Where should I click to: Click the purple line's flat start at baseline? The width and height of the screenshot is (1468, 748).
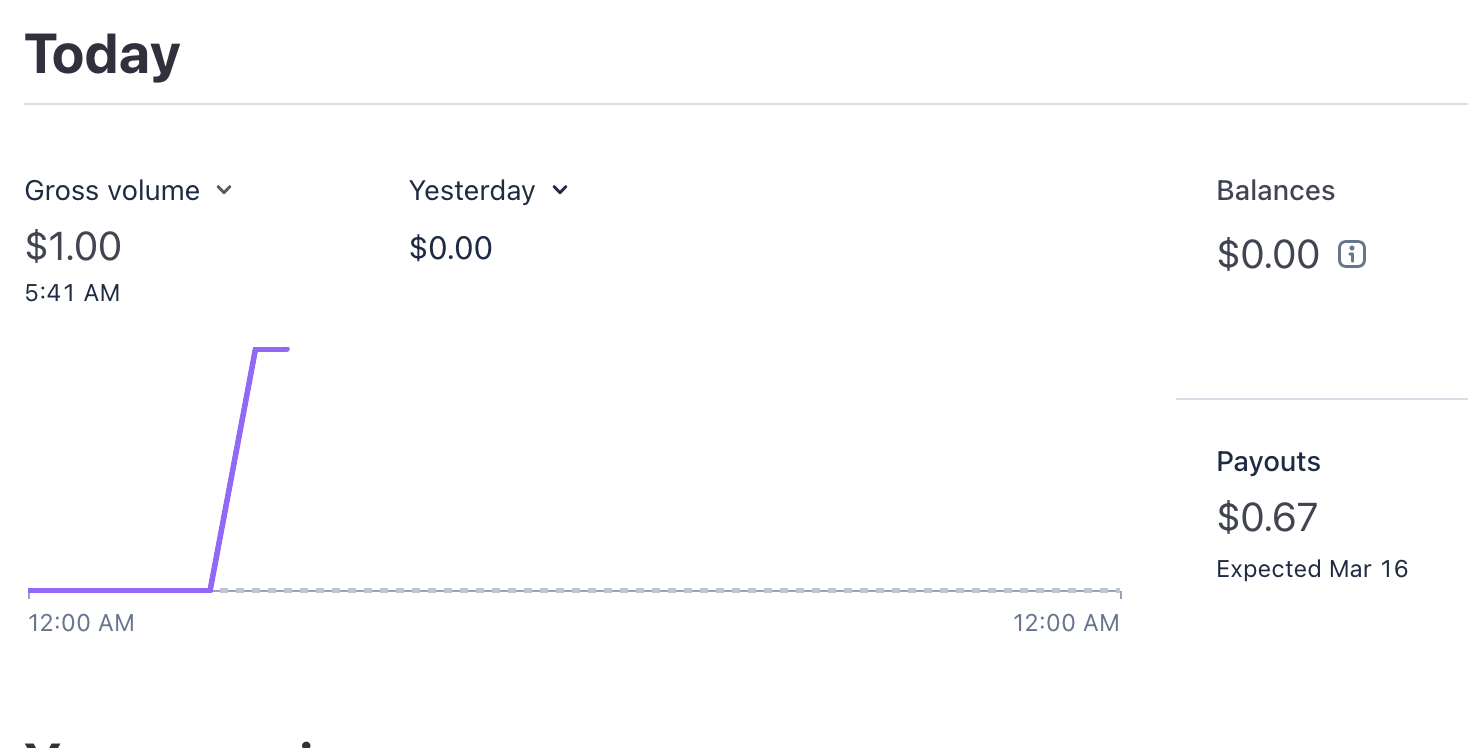[x=120, y=590]
